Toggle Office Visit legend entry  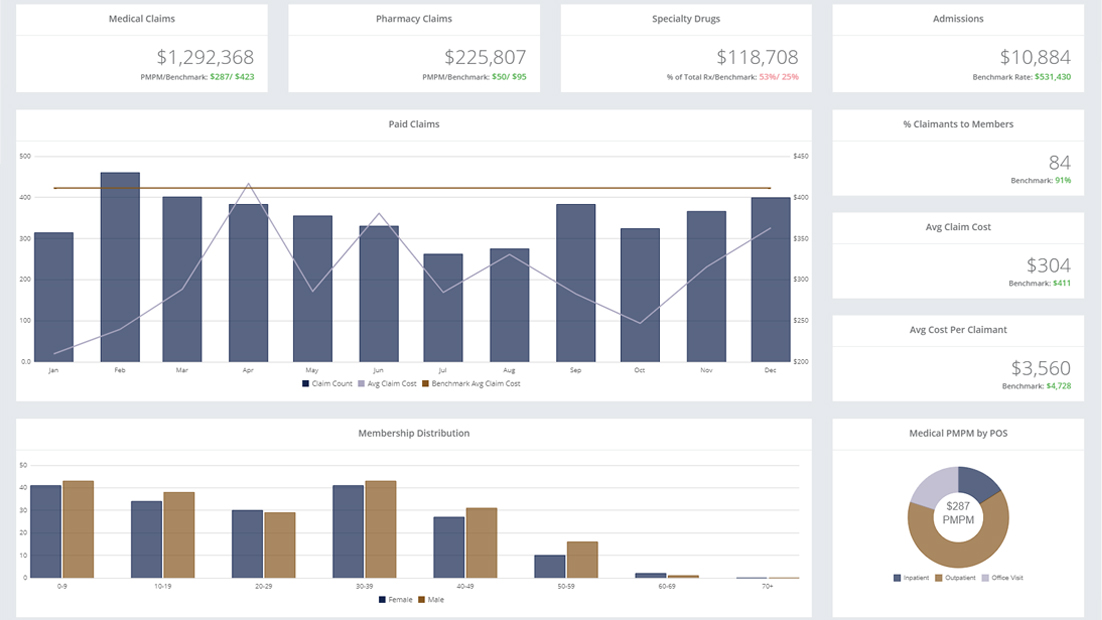tap(1003, 577)
